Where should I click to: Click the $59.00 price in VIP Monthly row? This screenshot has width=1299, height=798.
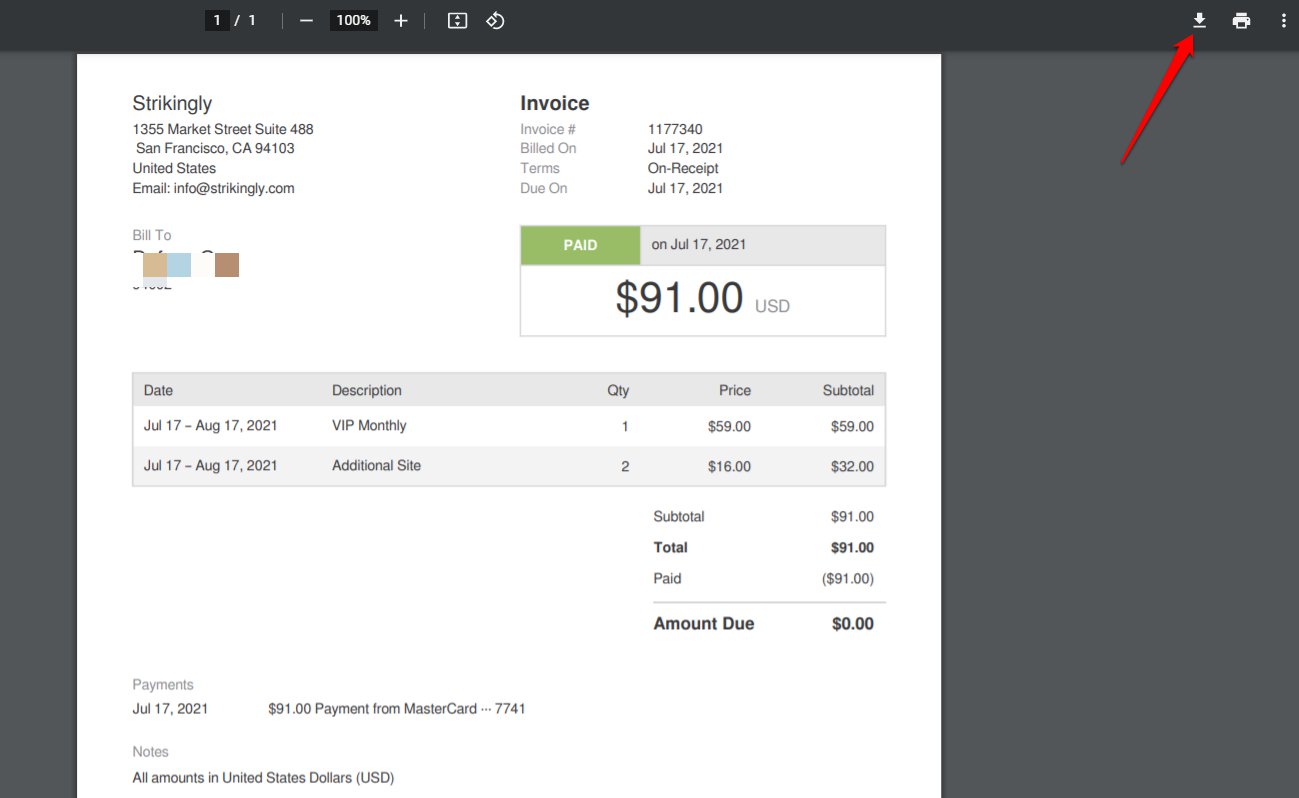point(729,426)
